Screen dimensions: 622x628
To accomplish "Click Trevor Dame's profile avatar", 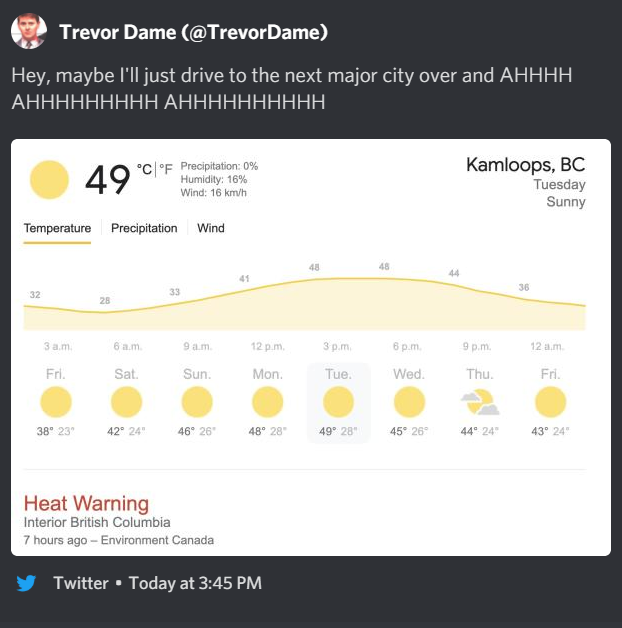I will (29, 31).
